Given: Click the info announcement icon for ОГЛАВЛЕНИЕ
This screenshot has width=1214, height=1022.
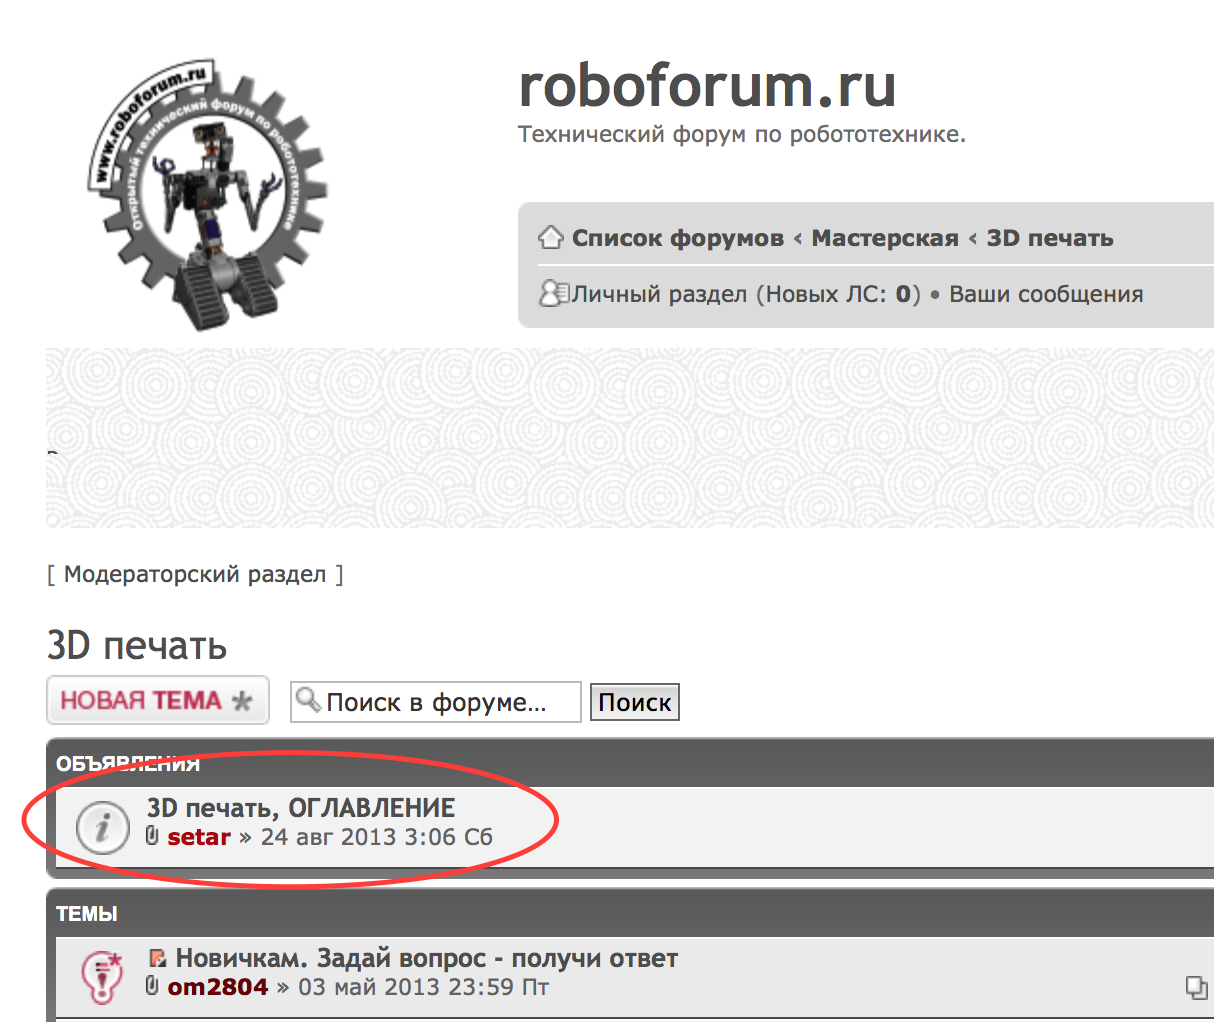Looking at the screenshot, I should coord(103,827).
